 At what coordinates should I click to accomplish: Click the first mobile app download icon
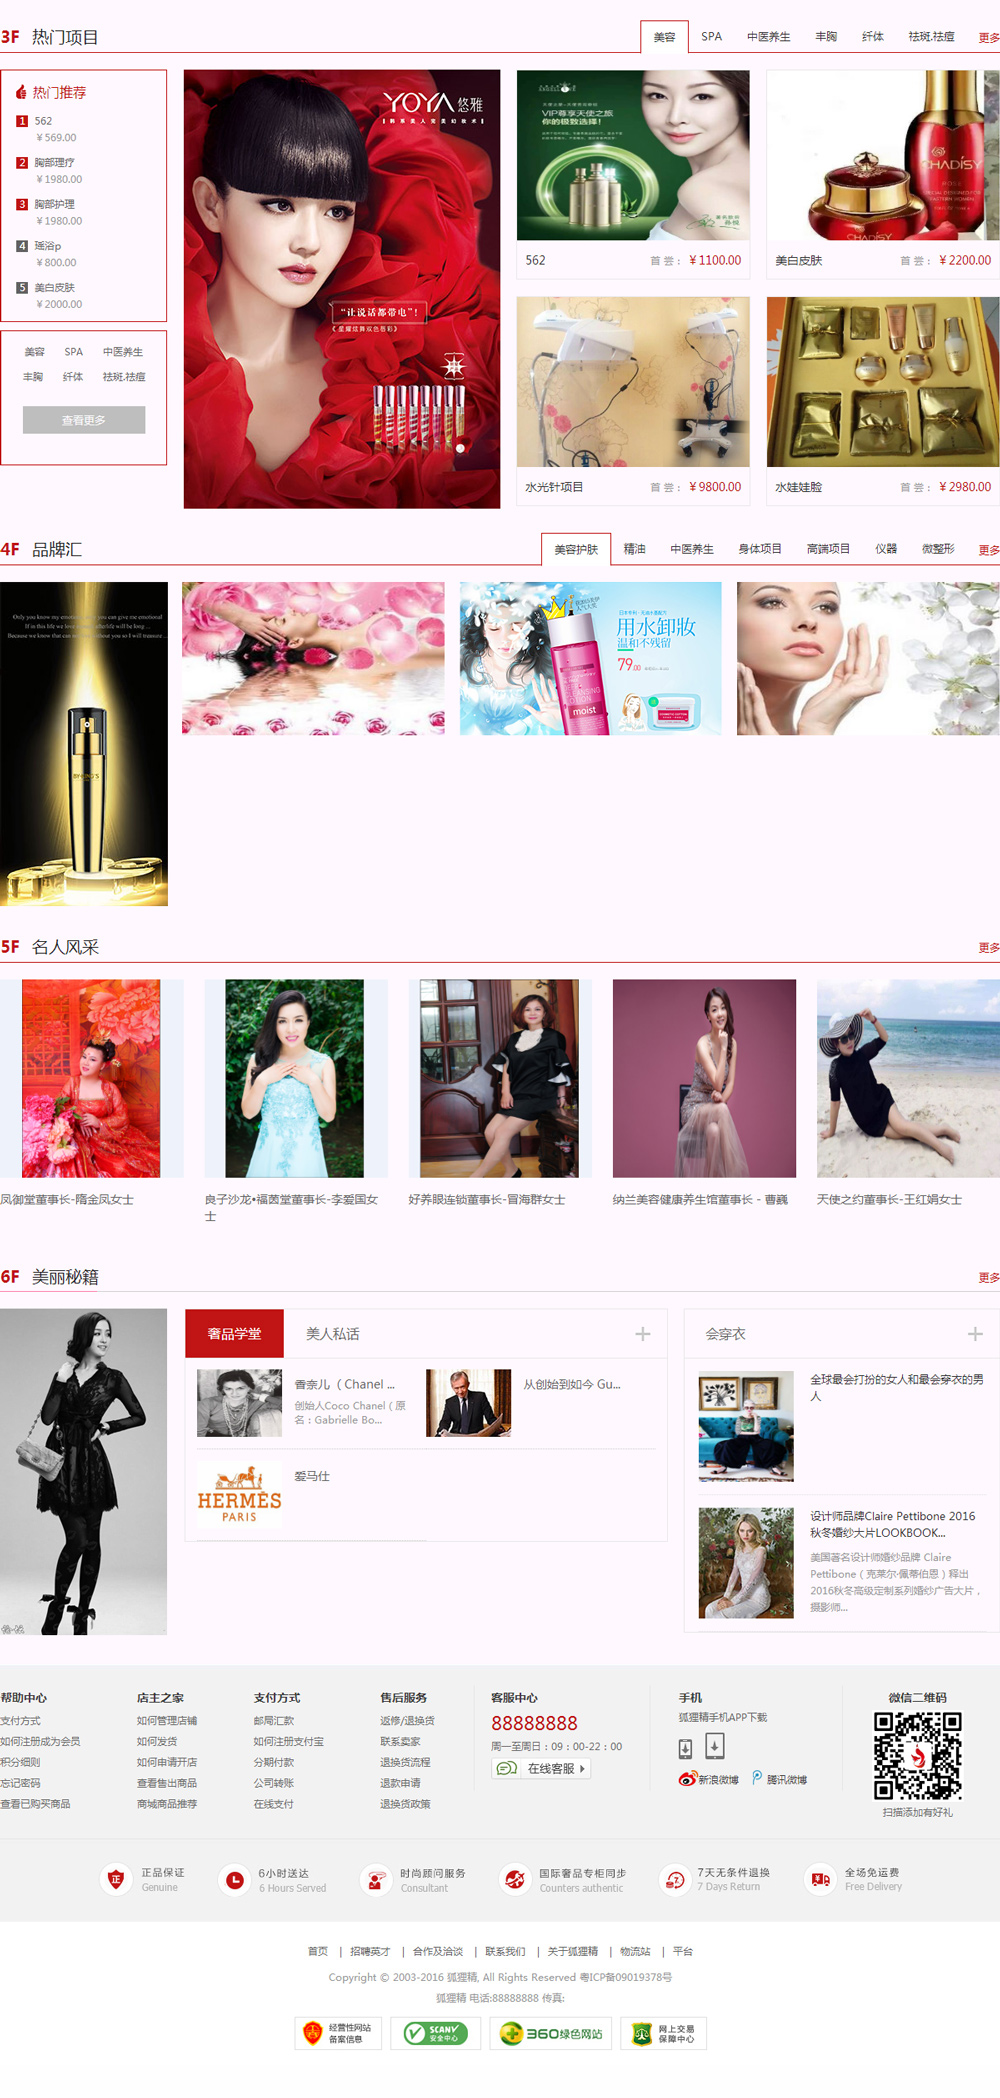pyautogui.click(x=685, y=1748)
